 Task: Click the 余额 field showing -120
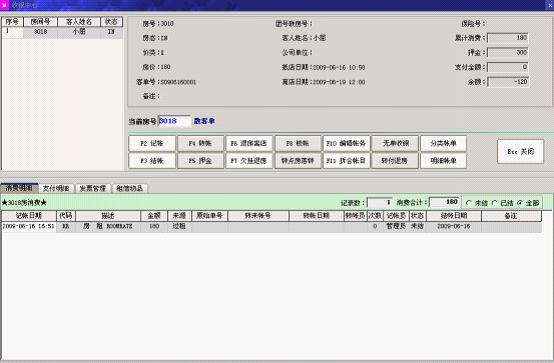[508, 82]
